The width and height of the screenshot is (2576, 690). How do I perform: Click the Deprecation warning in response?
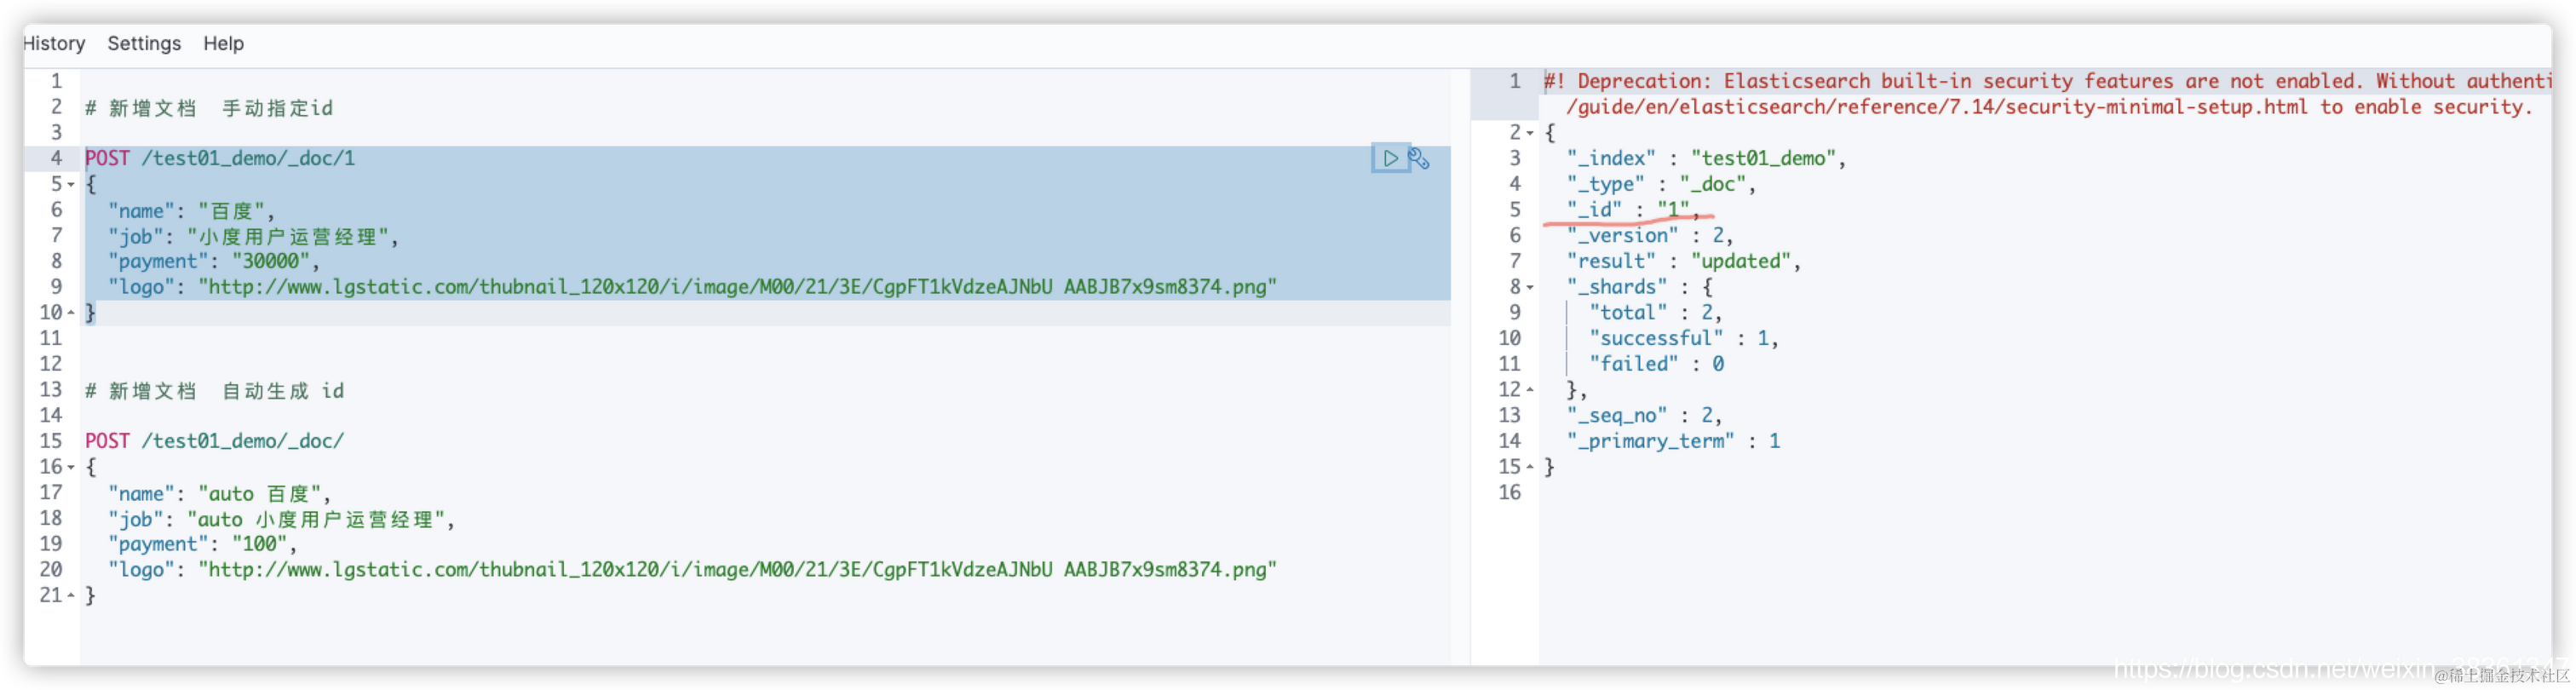click(x=2046, y=94)
